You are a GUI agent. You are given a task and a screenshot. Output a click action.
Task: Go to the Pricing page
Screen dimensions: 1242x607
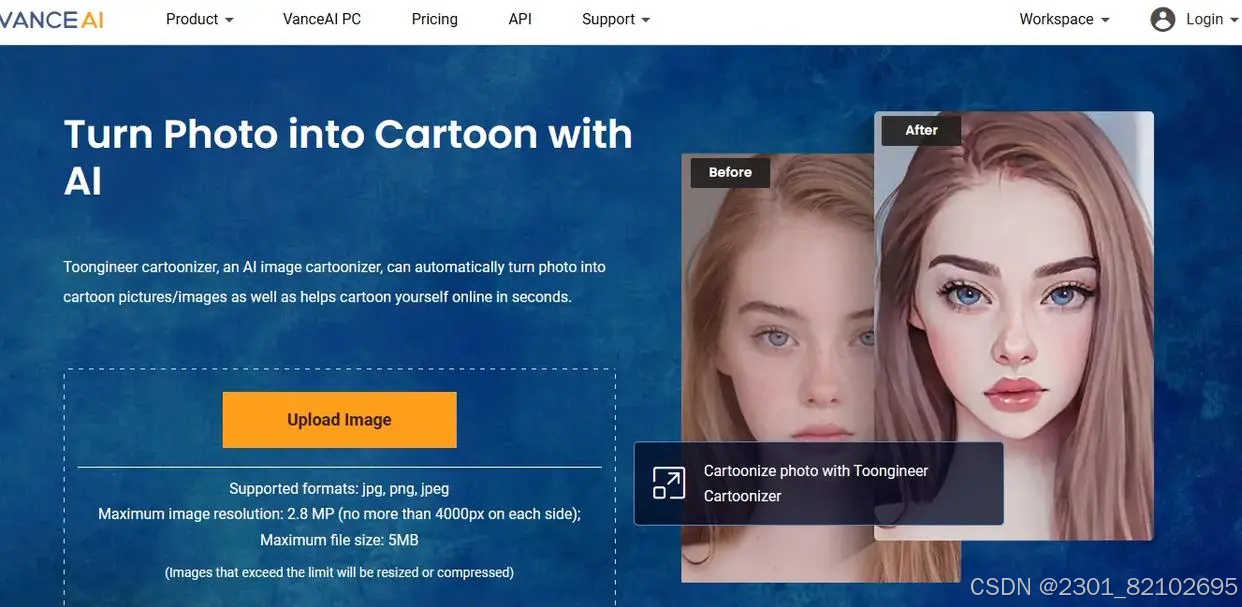(x=434, y=19)
